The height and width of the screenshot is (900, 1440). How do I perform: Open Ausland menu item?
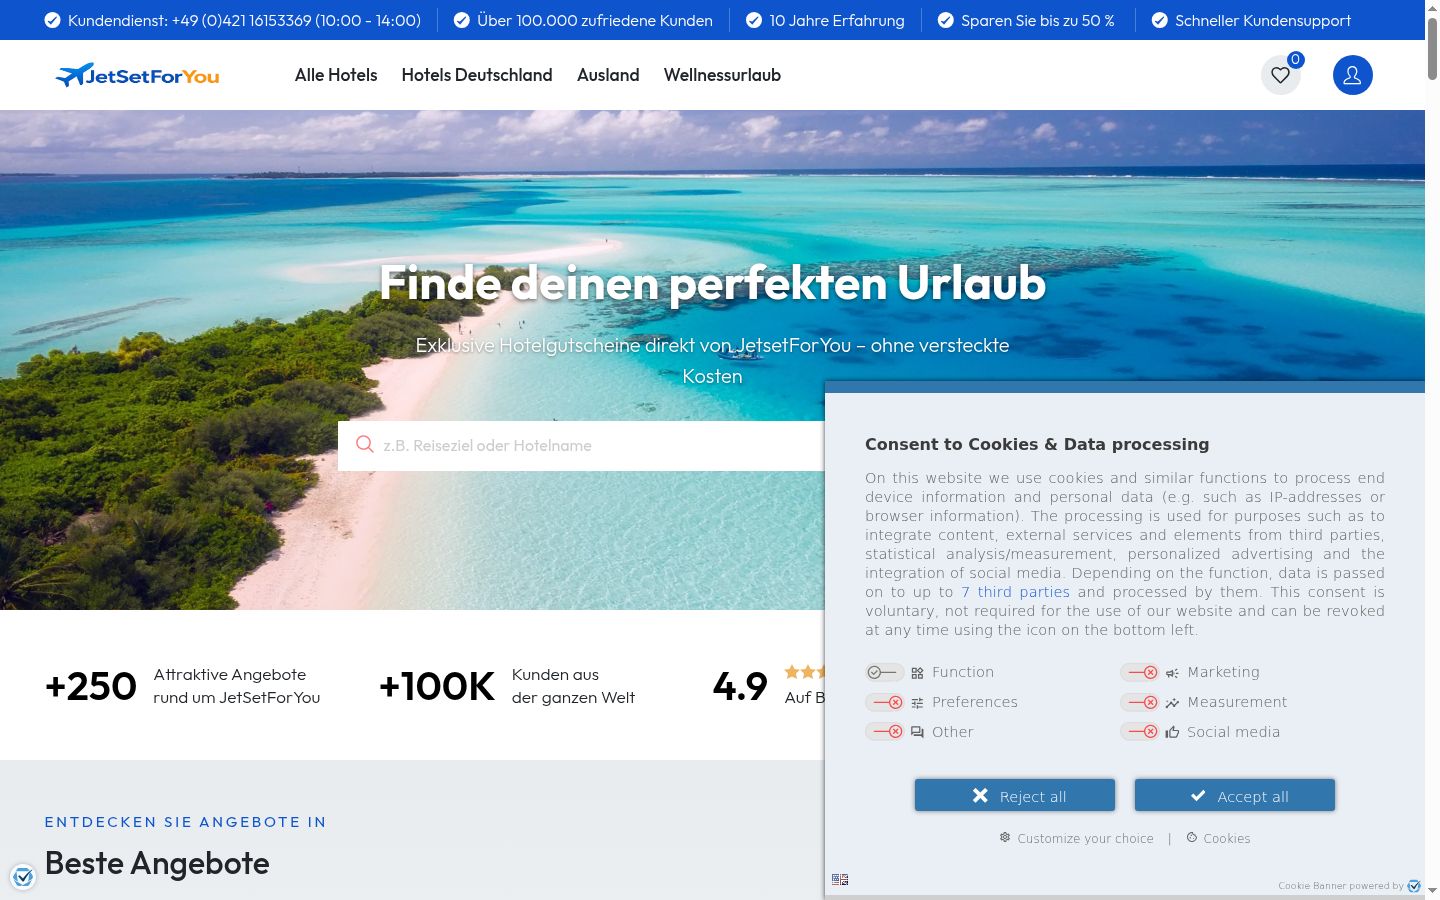[x=608, y=75]
